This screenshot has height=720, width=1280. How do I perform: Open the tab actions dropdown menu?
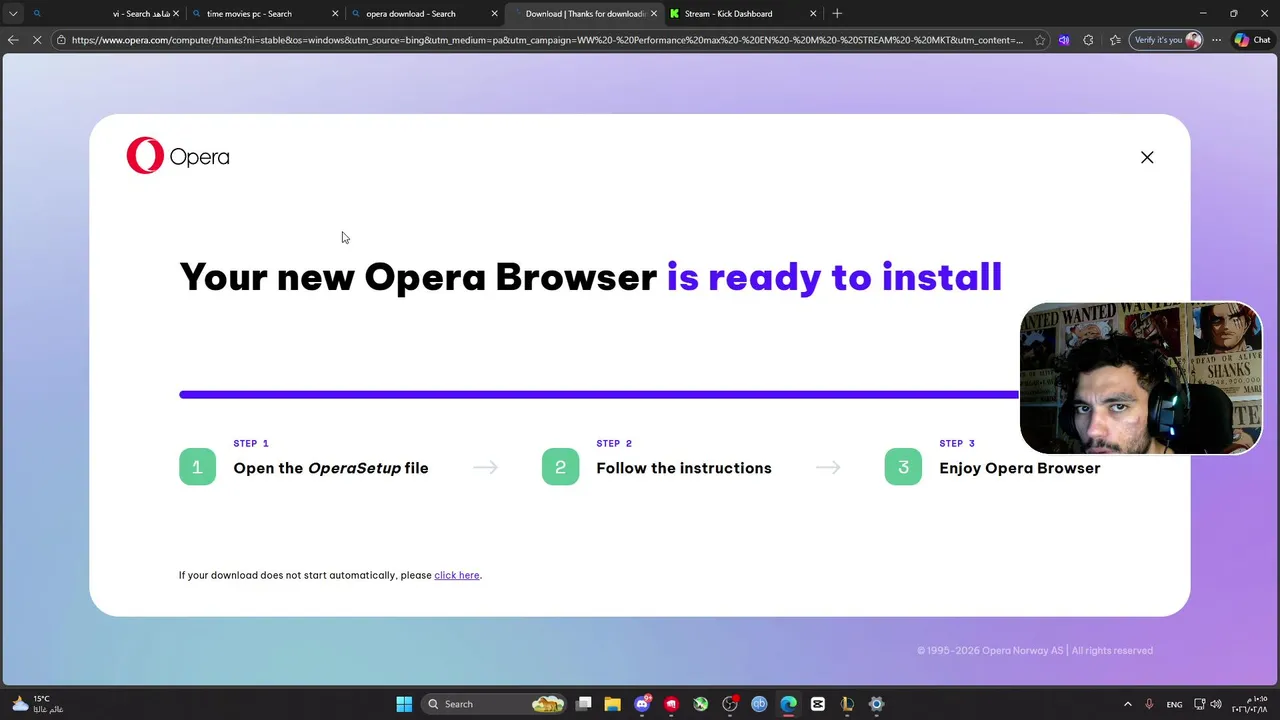[x=13, y=14]
